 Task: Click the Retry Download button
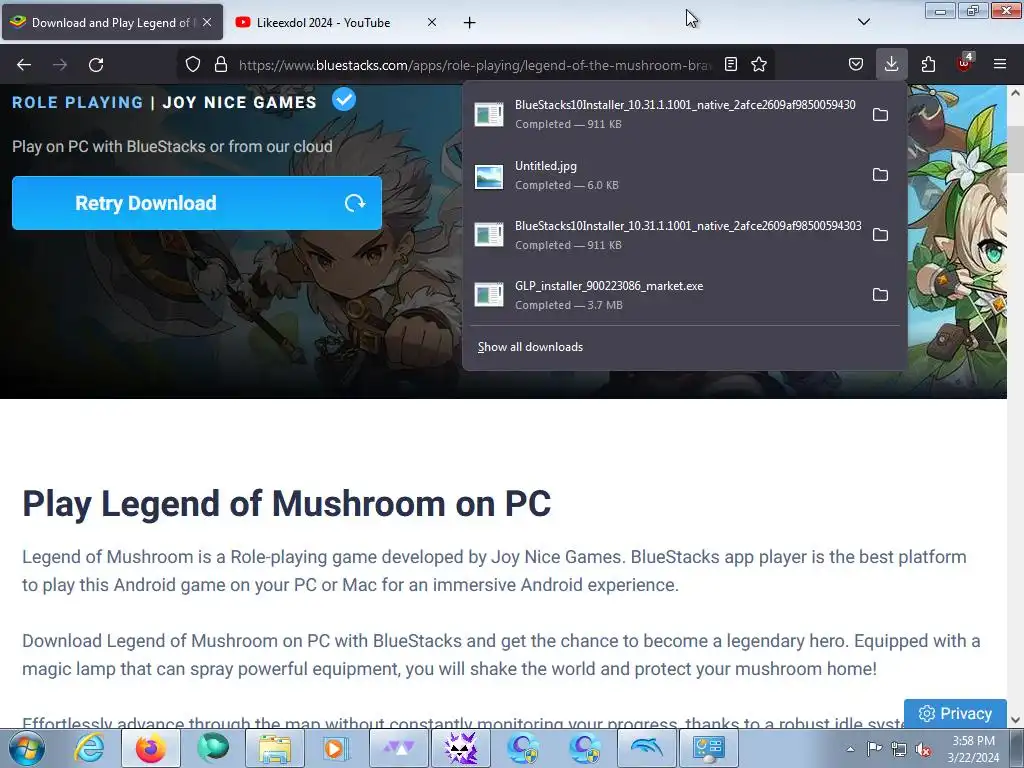pos(197,203)
